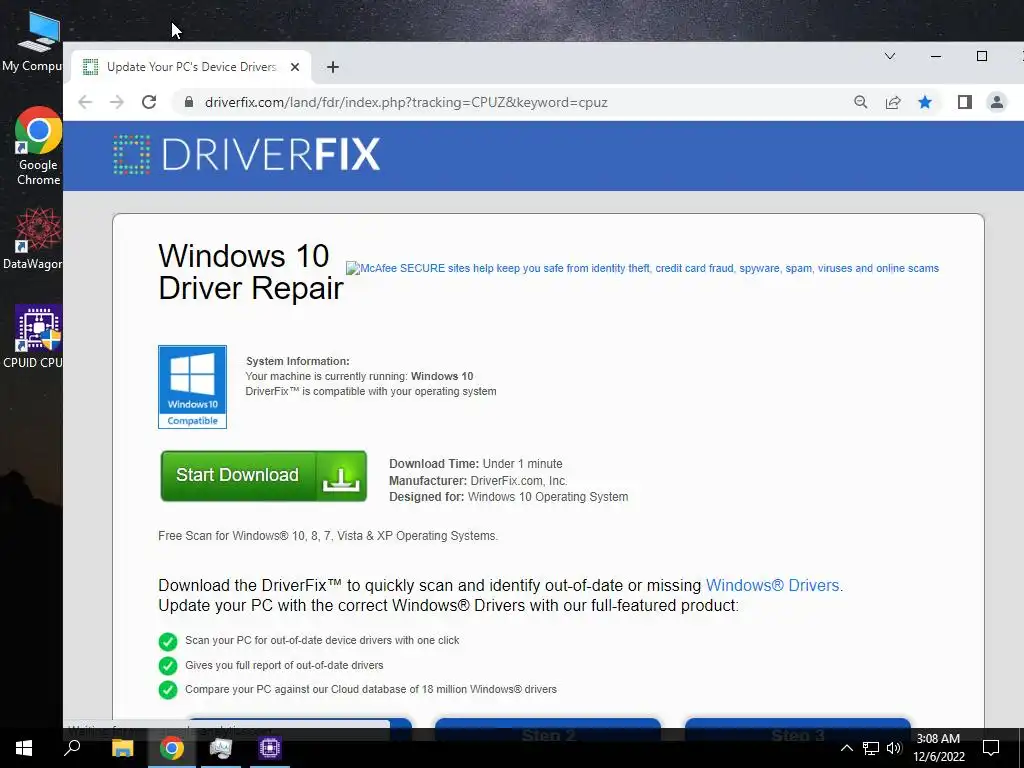1024x768 pixels.
Task: Click the Scan your PC checkmark icon
Action: tap(168, 641)
